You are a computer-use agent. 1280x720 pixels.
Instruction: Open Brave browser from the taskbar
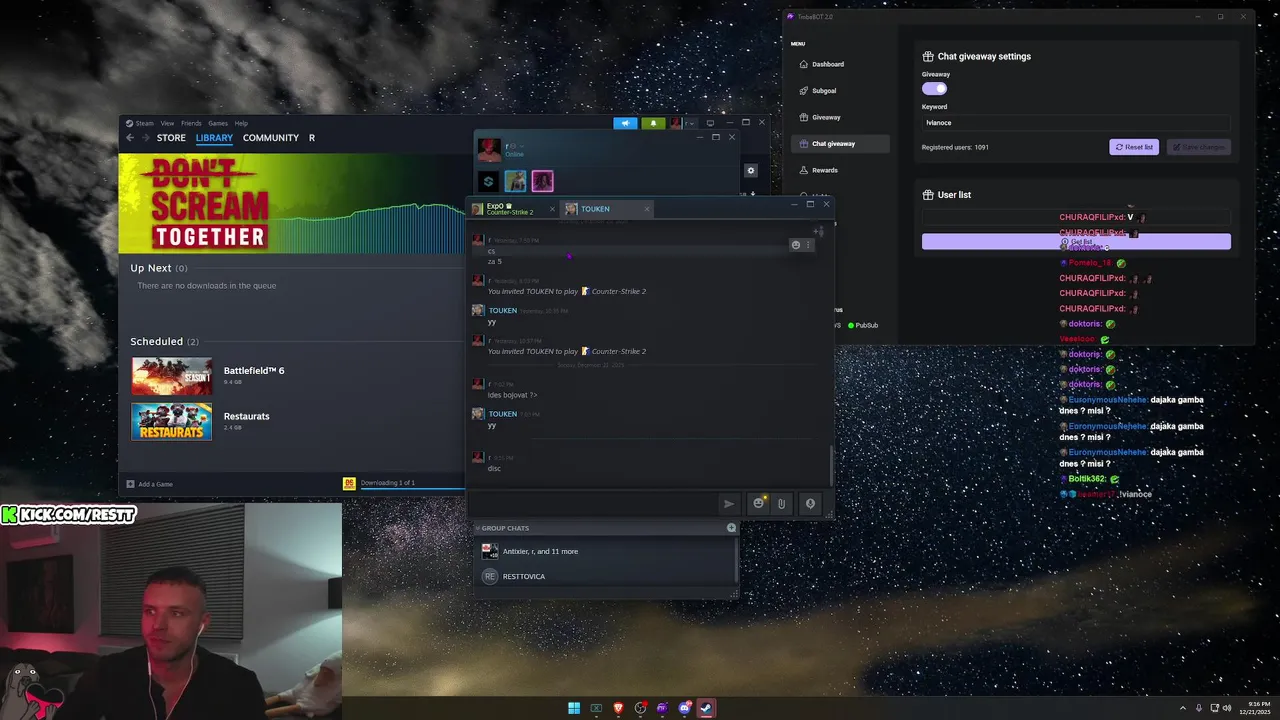618,708
